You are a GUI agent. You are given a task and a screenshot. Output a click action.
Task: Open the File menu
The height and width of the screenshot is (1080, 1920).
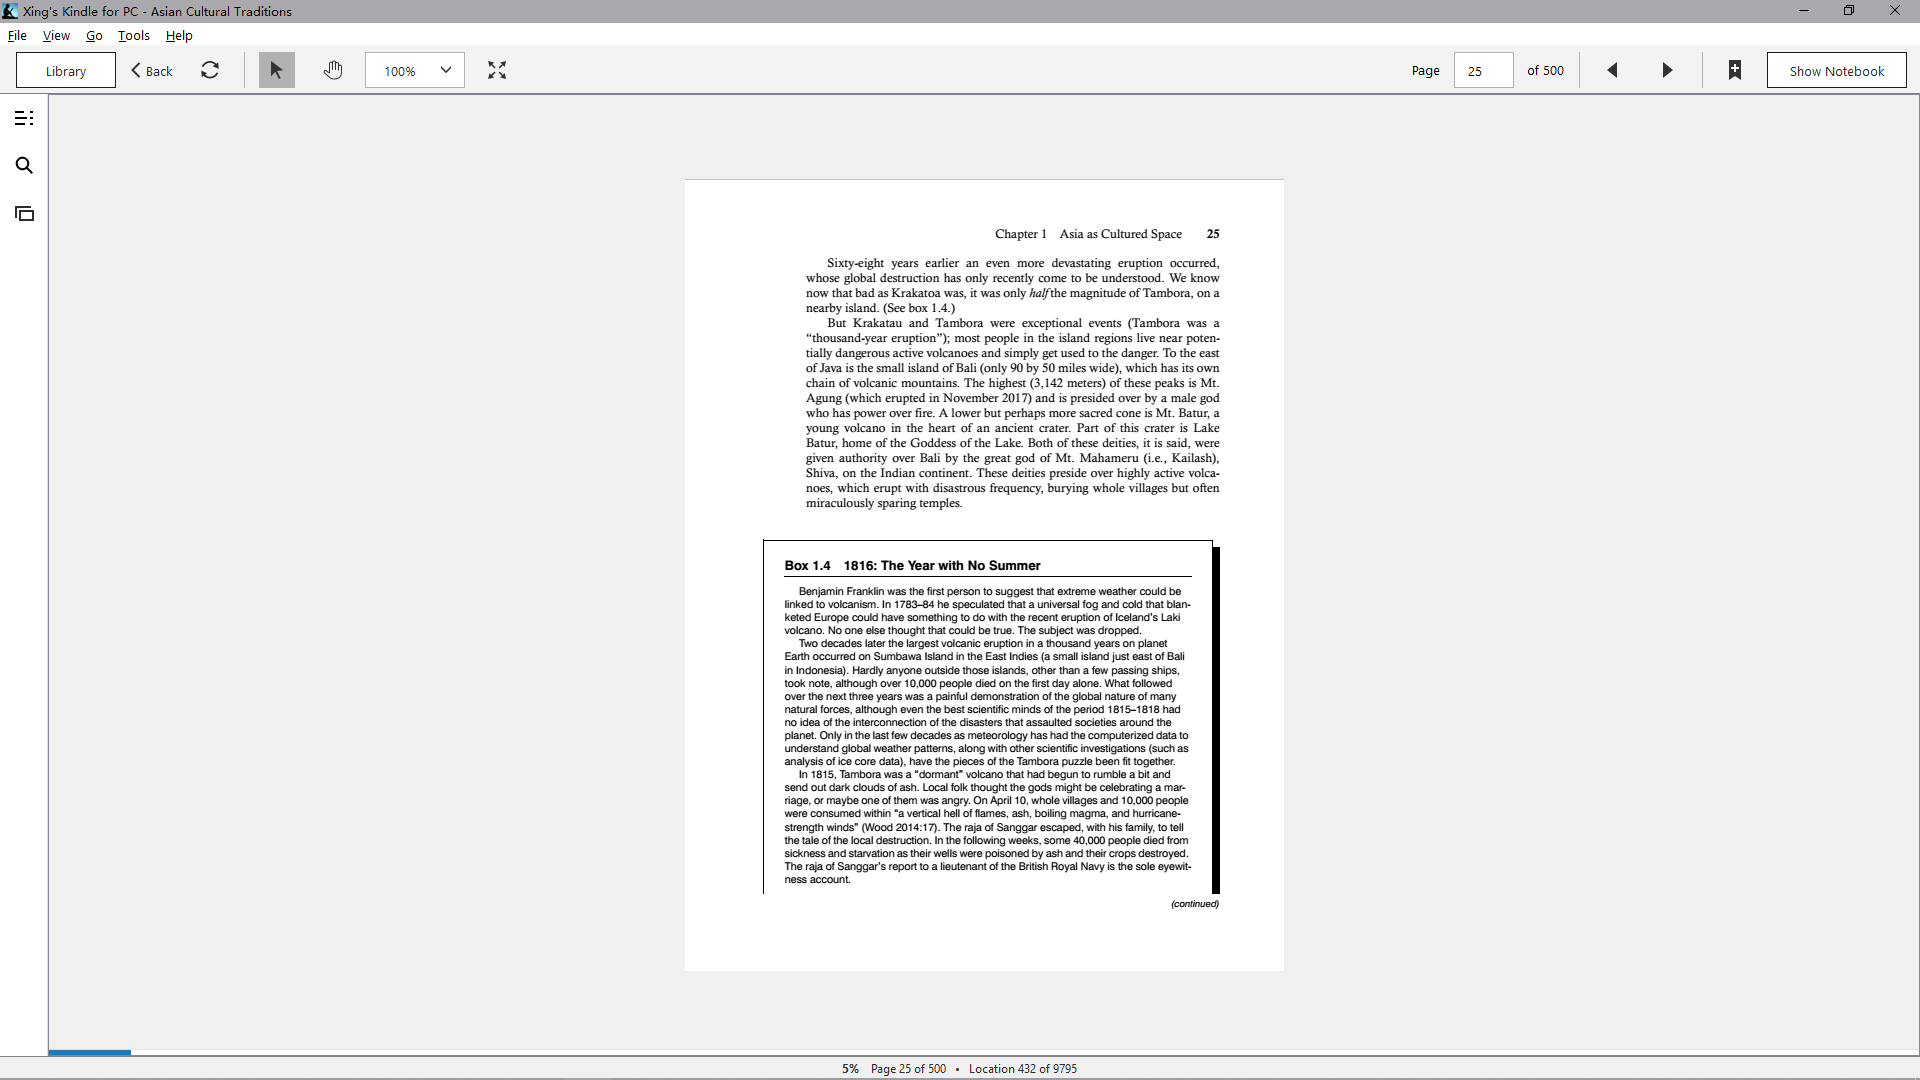click(17, 35)
